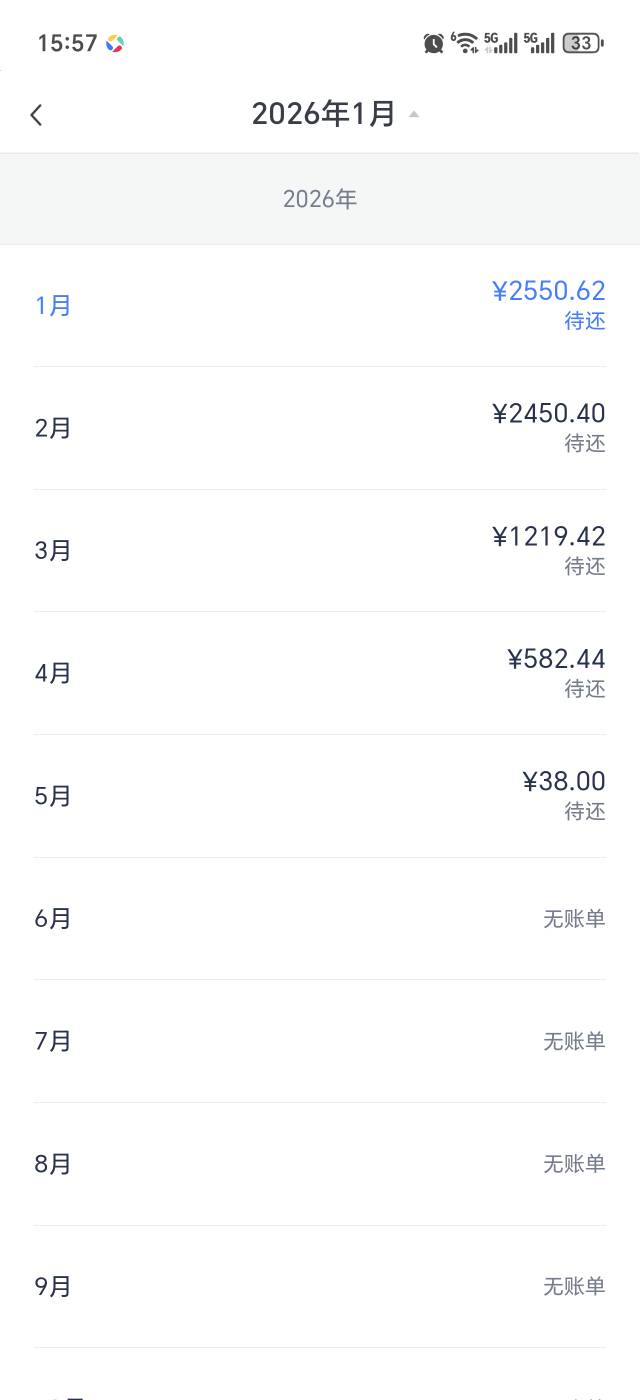
Task: Tap the colorful app icon beside clock
Action: 115,43
